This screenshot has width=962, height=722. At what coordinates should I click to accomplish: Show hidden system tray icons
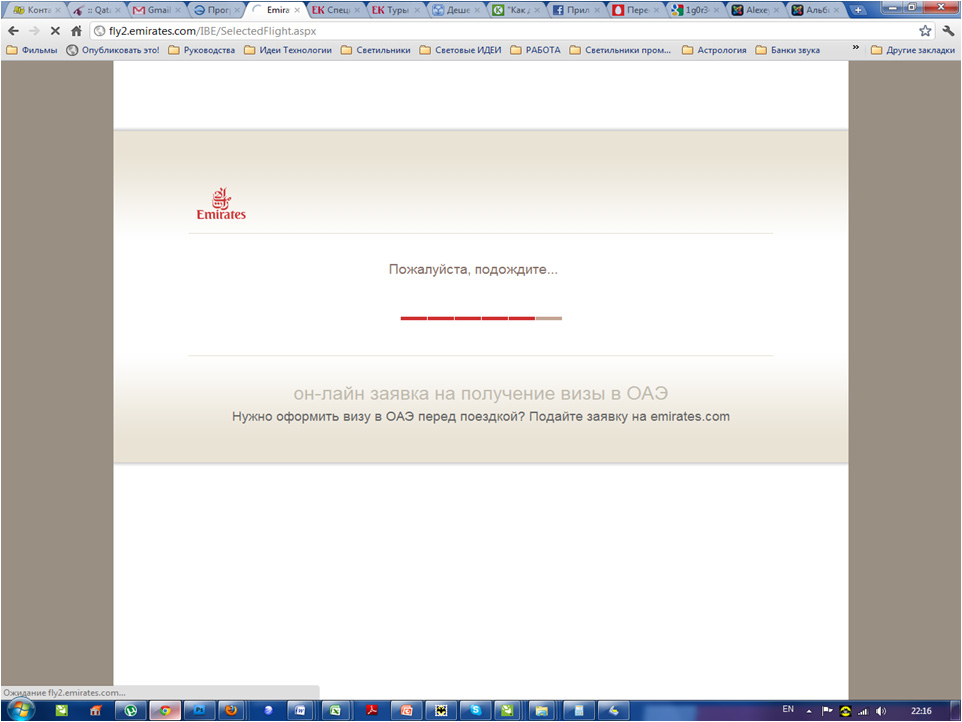[809, 712]
